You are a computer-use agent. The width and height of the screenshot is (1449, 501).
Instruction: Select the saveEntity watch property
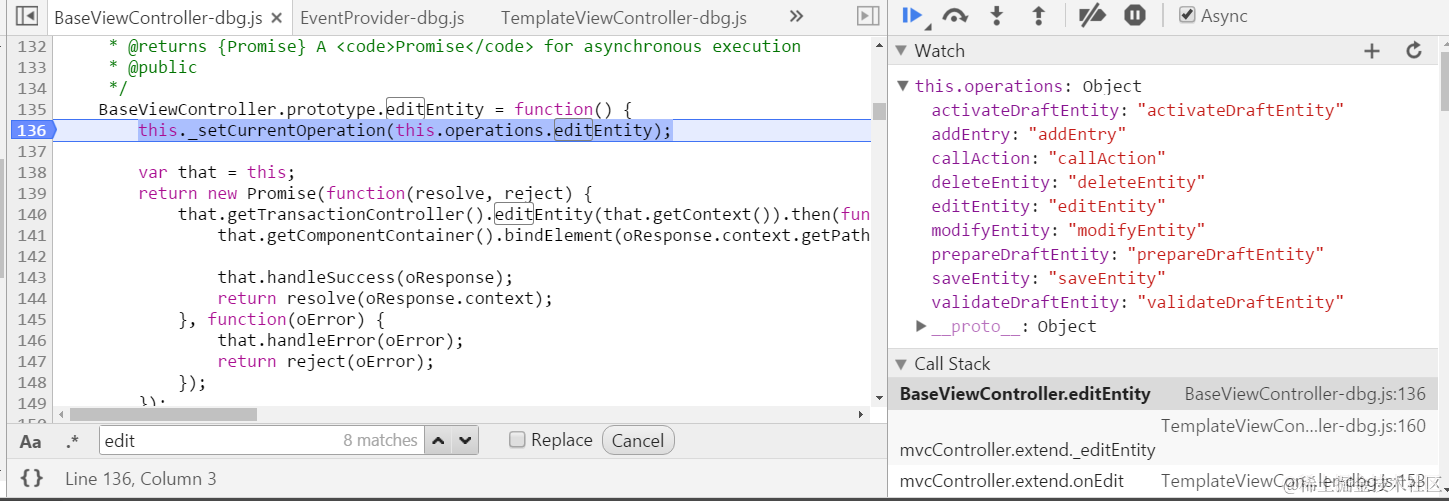1048,278
